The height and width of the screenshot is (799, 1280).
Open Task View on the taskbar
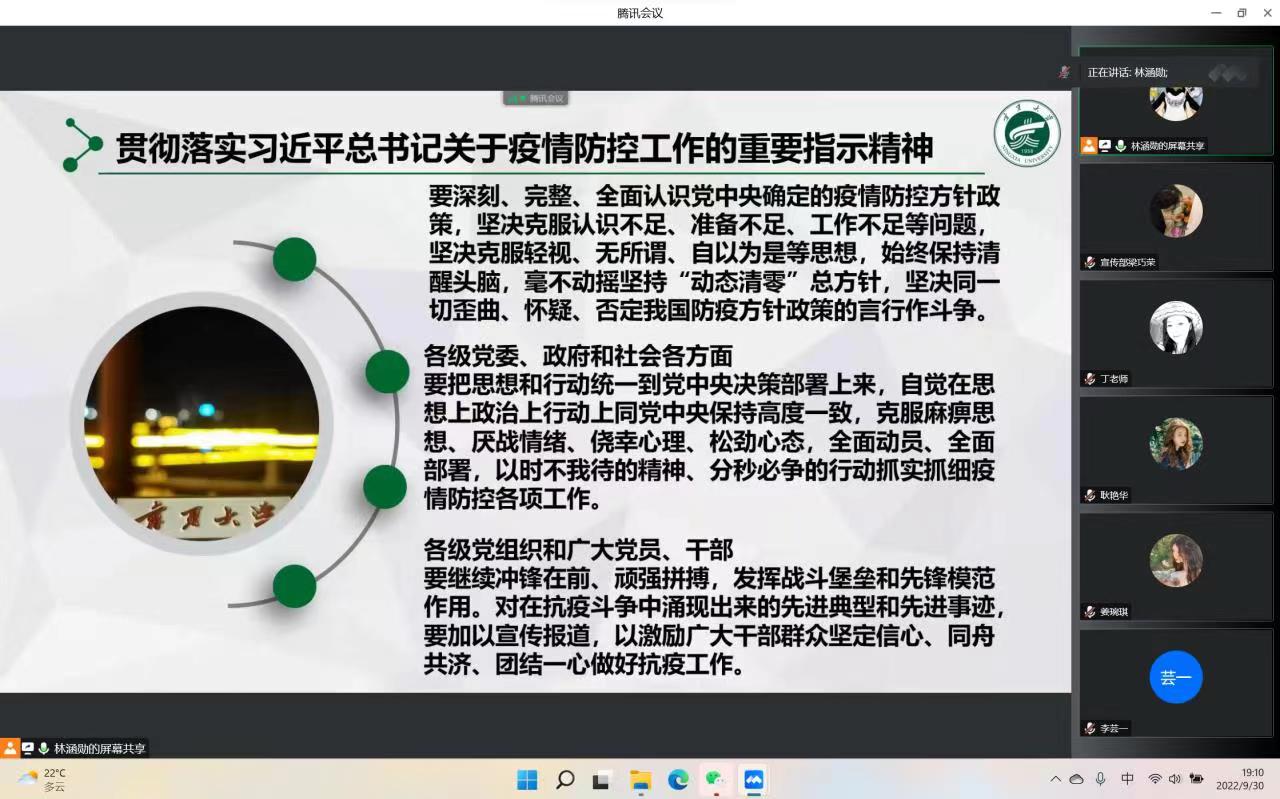(x=602, y=780)
